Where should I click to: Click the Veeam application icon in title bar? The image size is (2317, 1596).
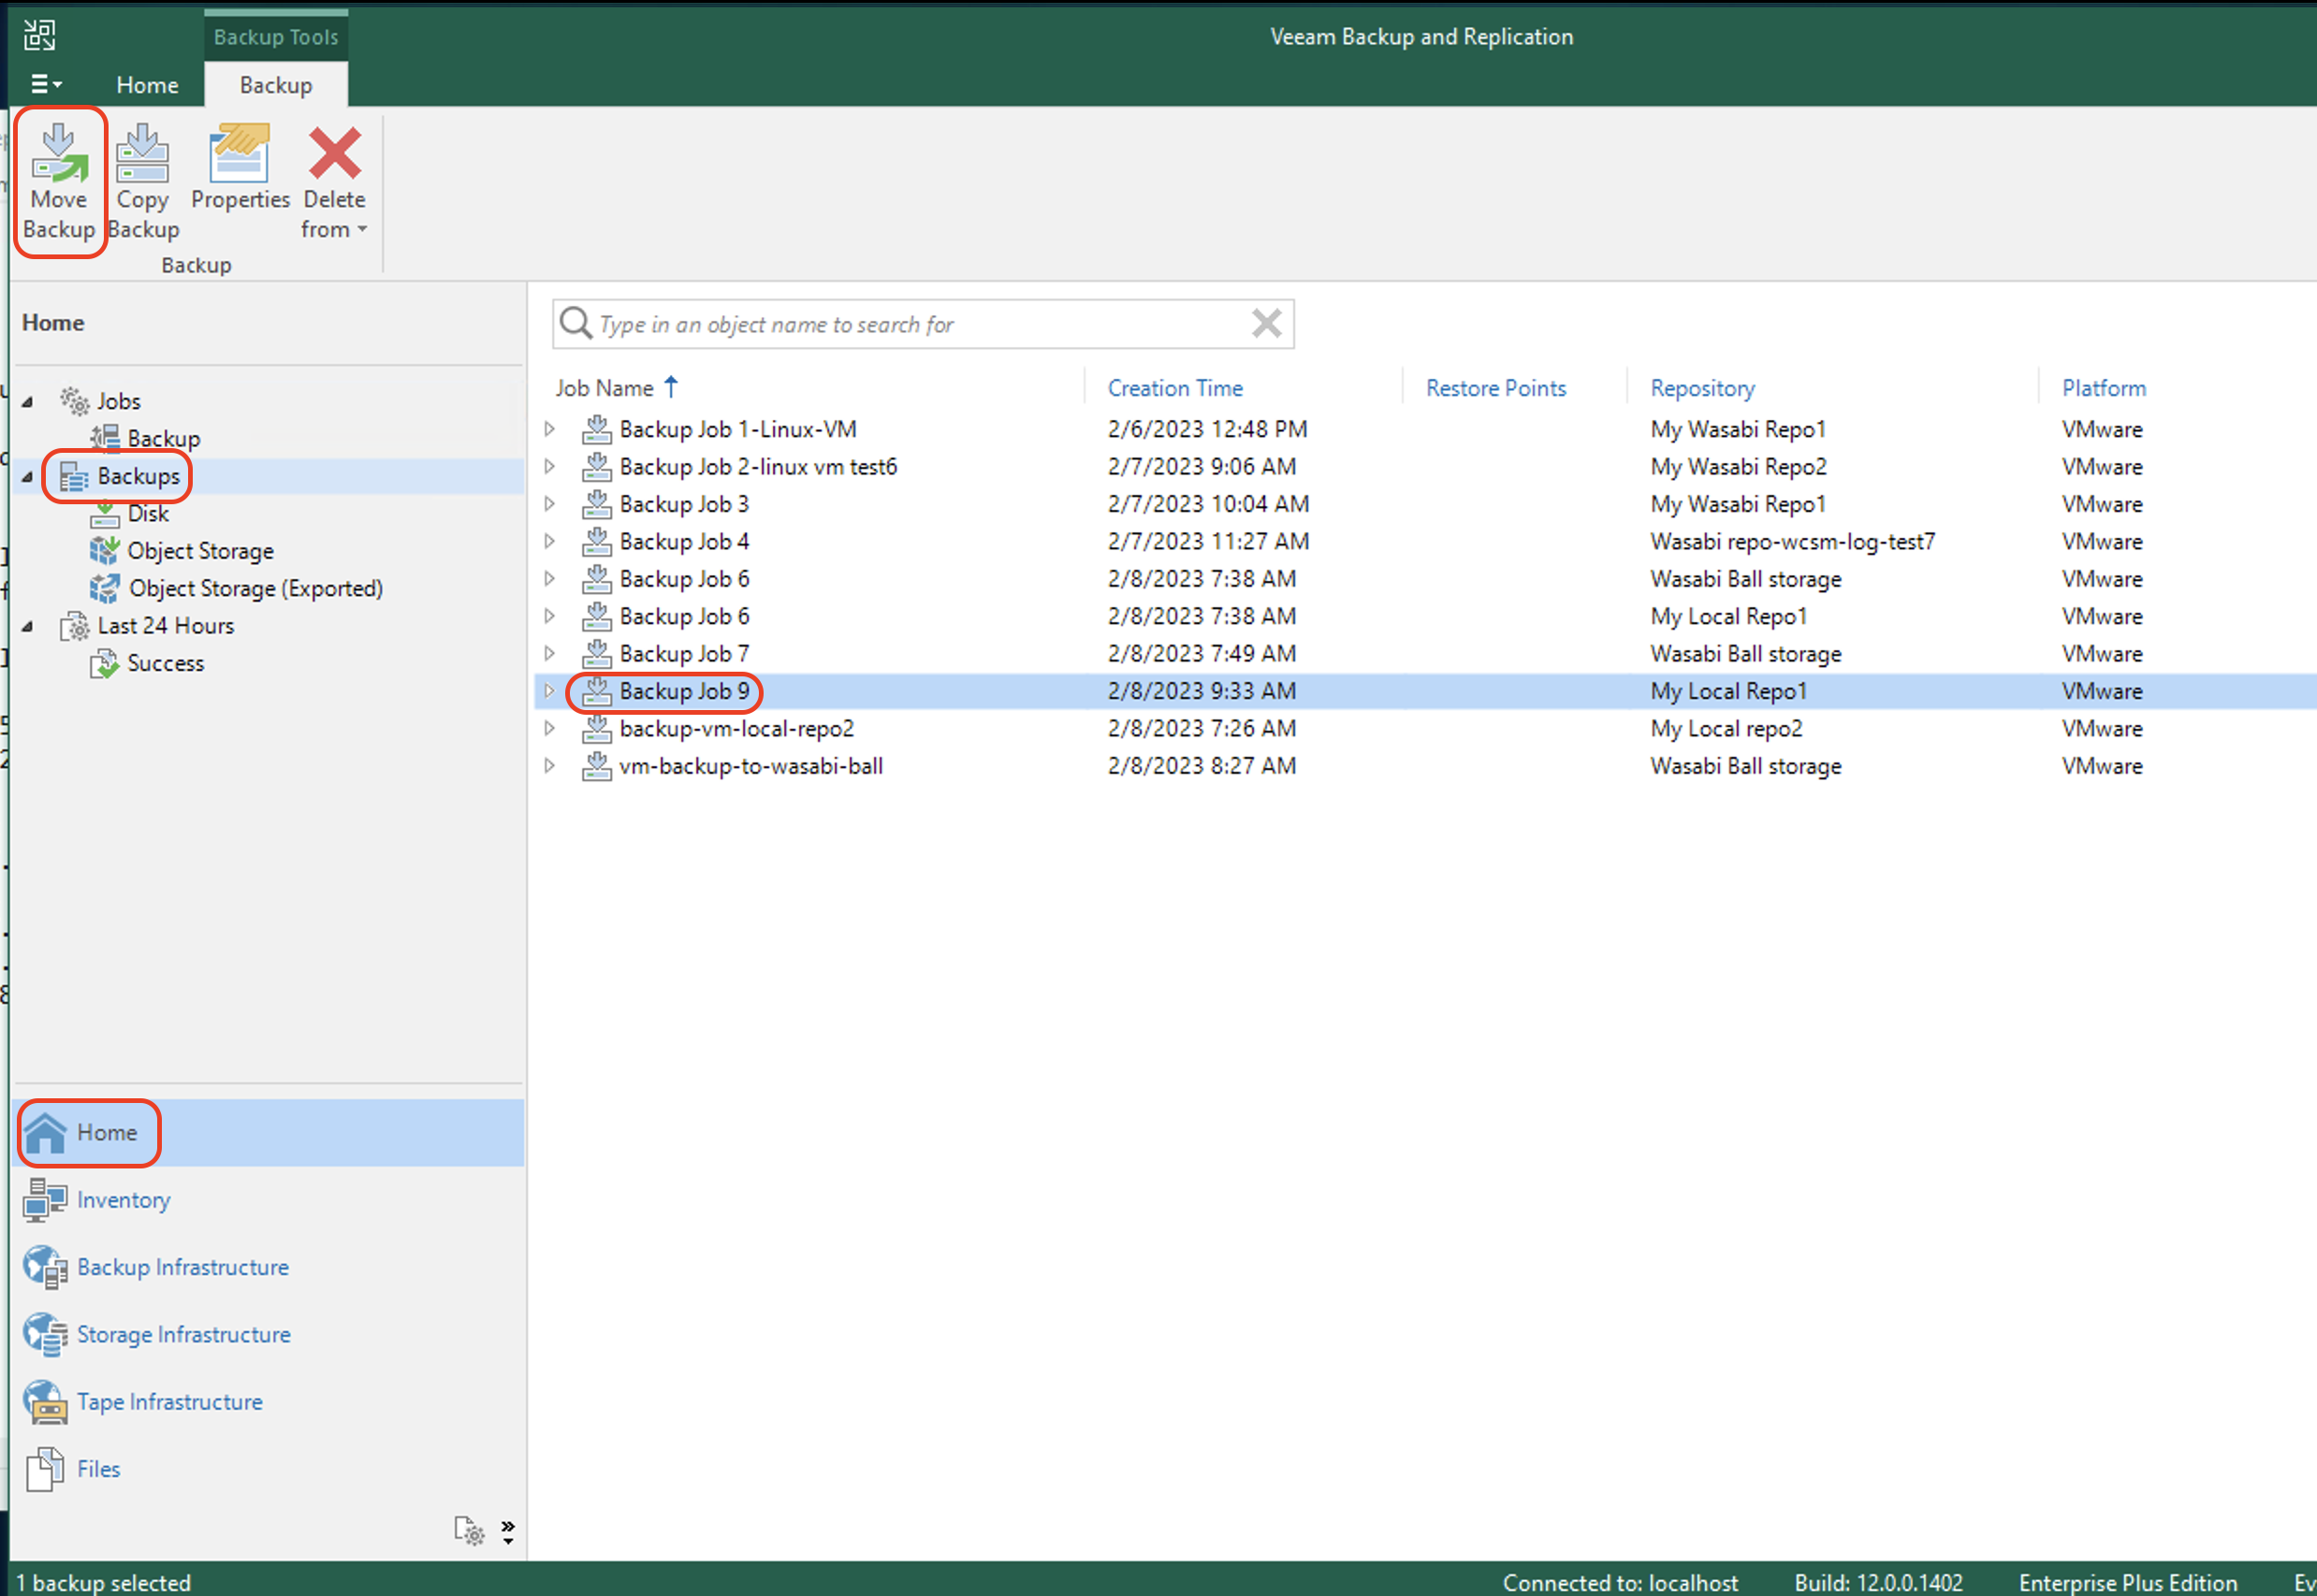point(40,35)
